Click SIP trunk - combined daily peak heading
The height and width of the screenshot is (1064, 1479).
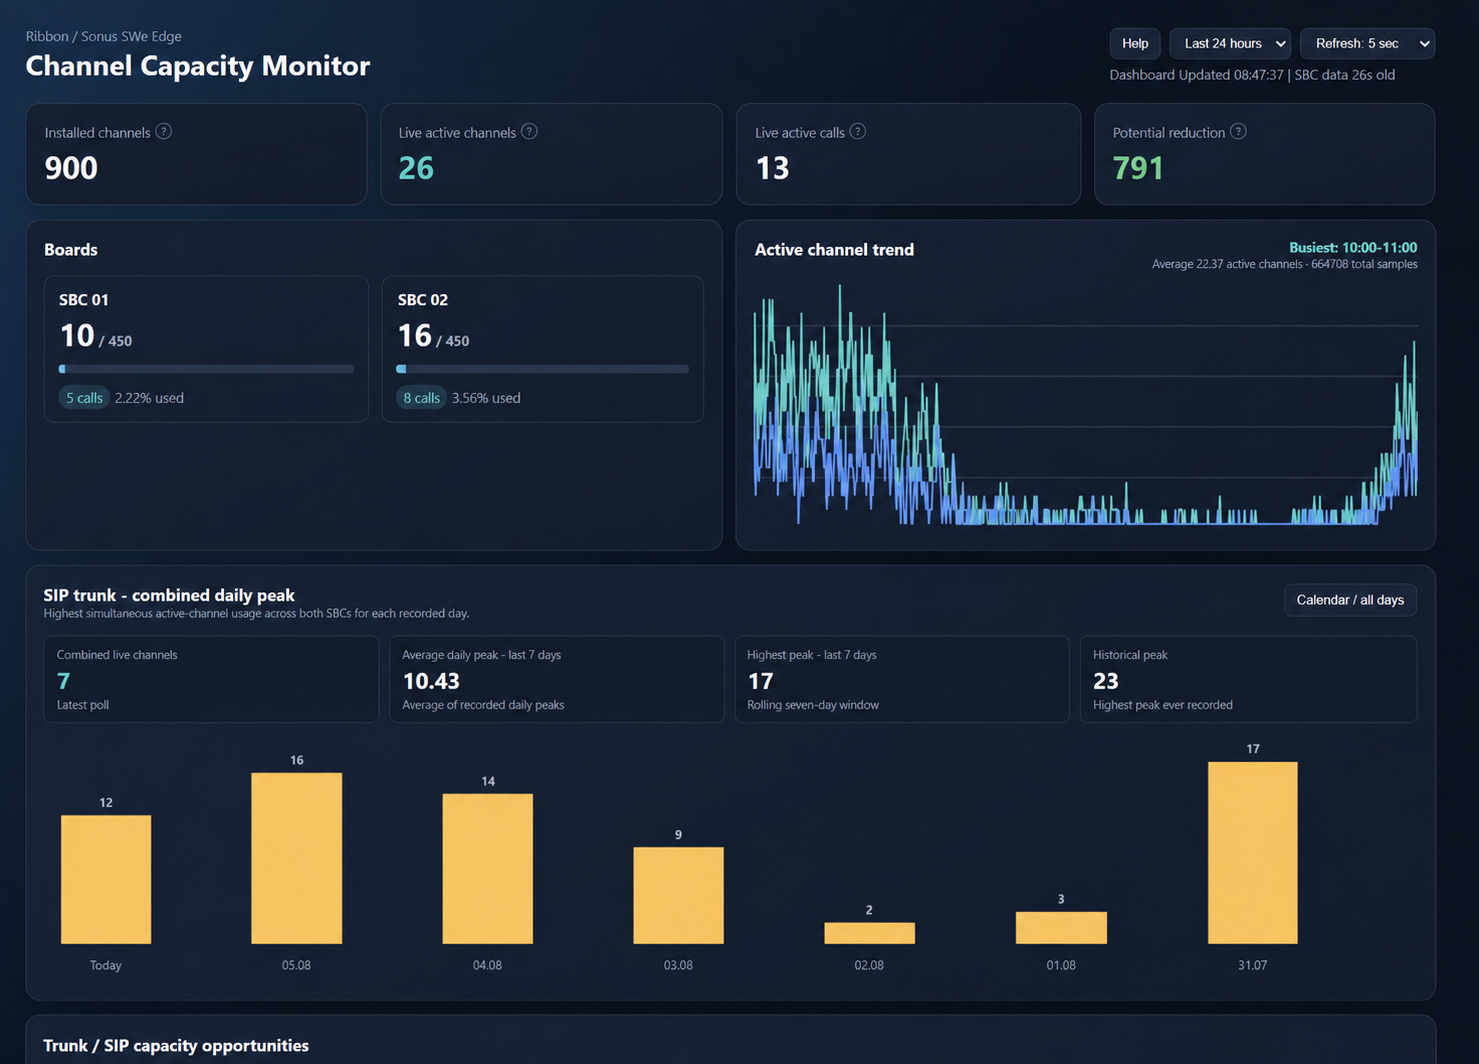(169, 595)
